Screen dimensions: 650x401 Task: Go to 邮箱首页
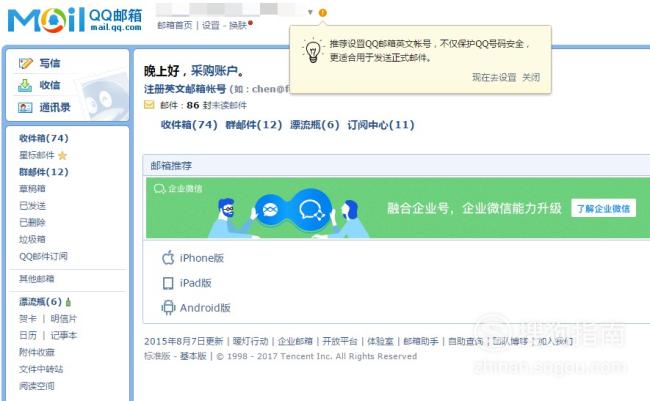(175, 25)
